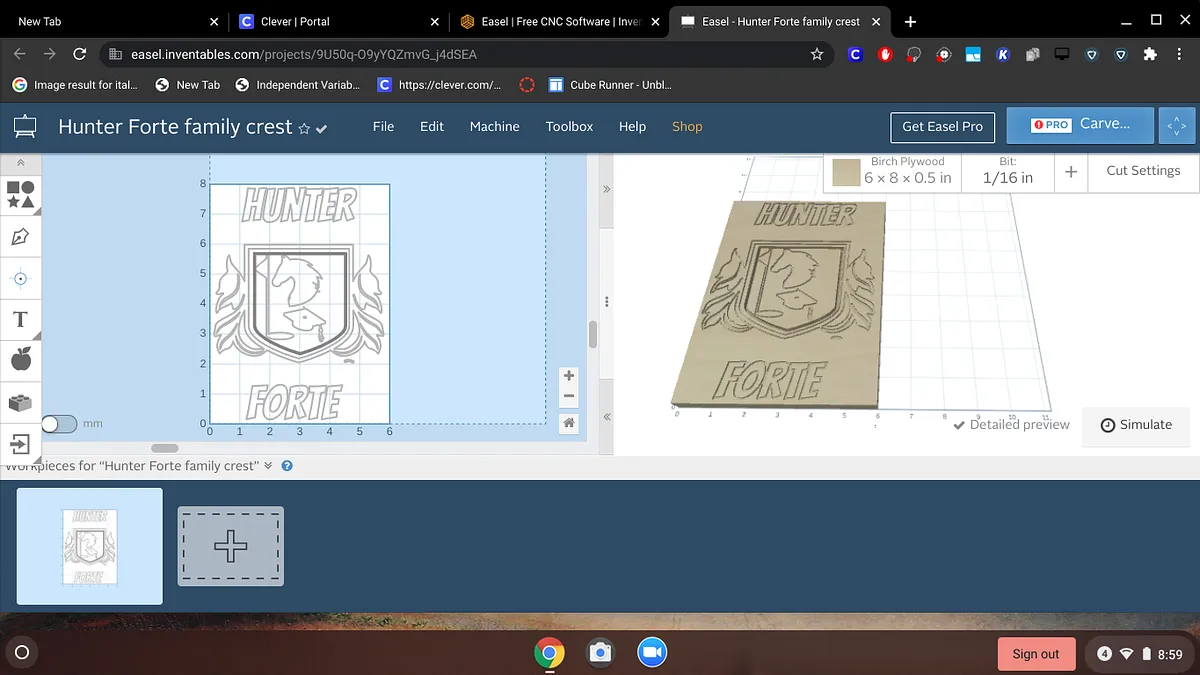The height and width of the screenshot is (675, 1200).
Task: Star the Hunter Forte family crest project
Action: [x=305, y=129]
